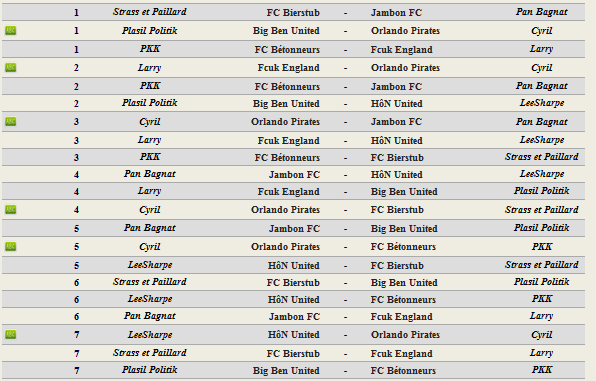Click FC Bétonneurs home team in round 1
This screenshot has height=381, width=596.
click(x=287, y=49)
